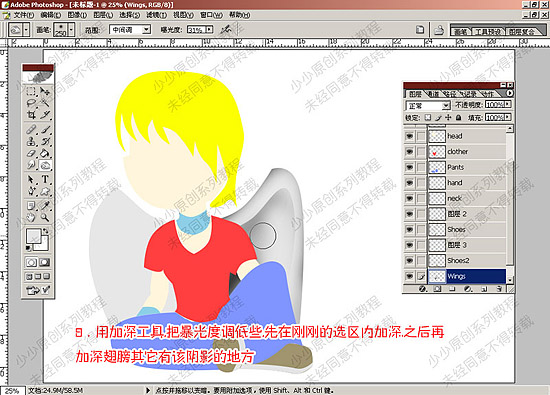Select the Eraser tool

click(x=31, y=153)
